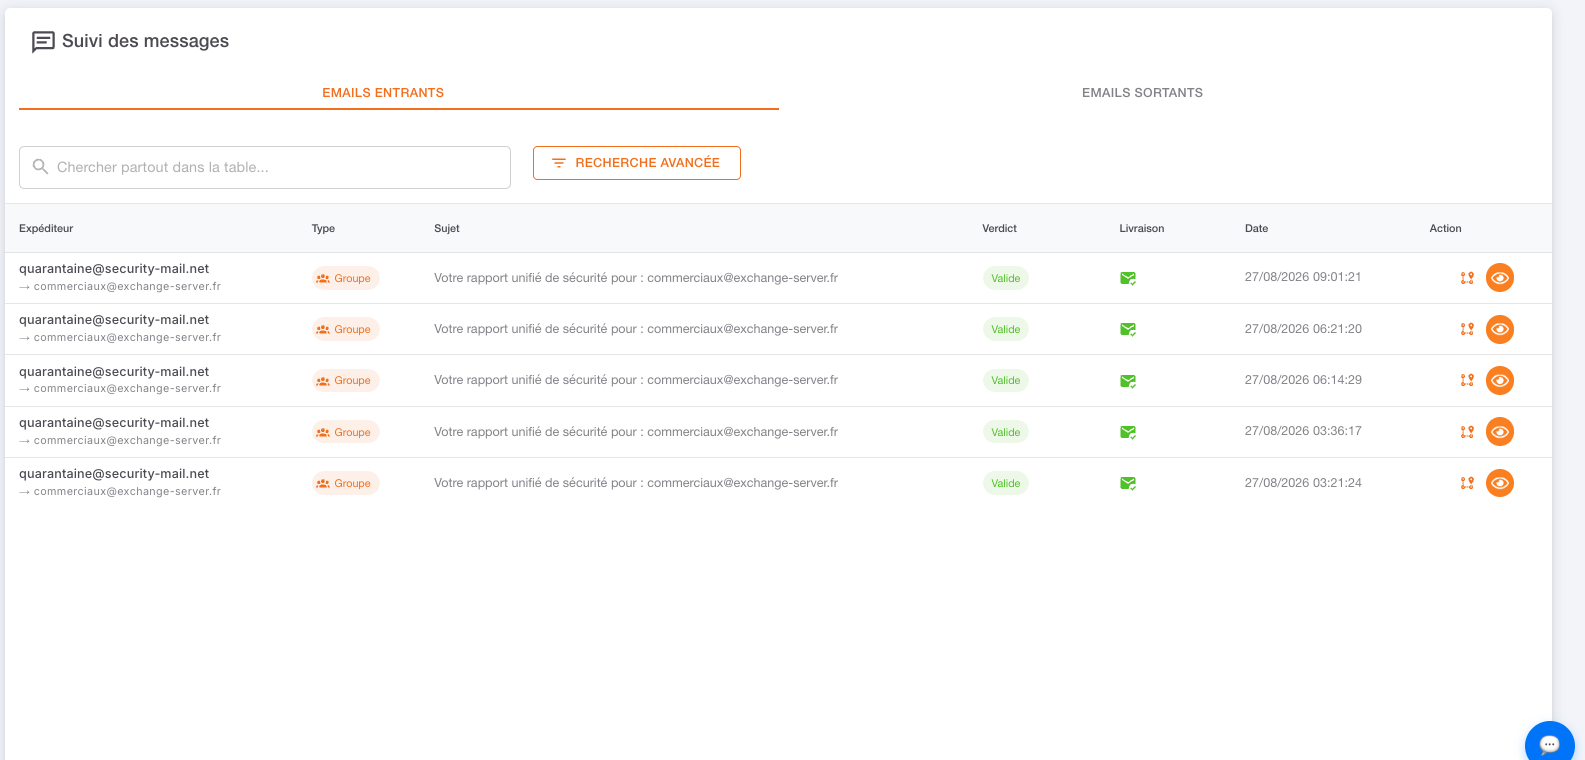Screen dimensions: 1585x760
Task: Click delivery envelope icon for 03:36:17 row
Action: [x=1128, y=432]
